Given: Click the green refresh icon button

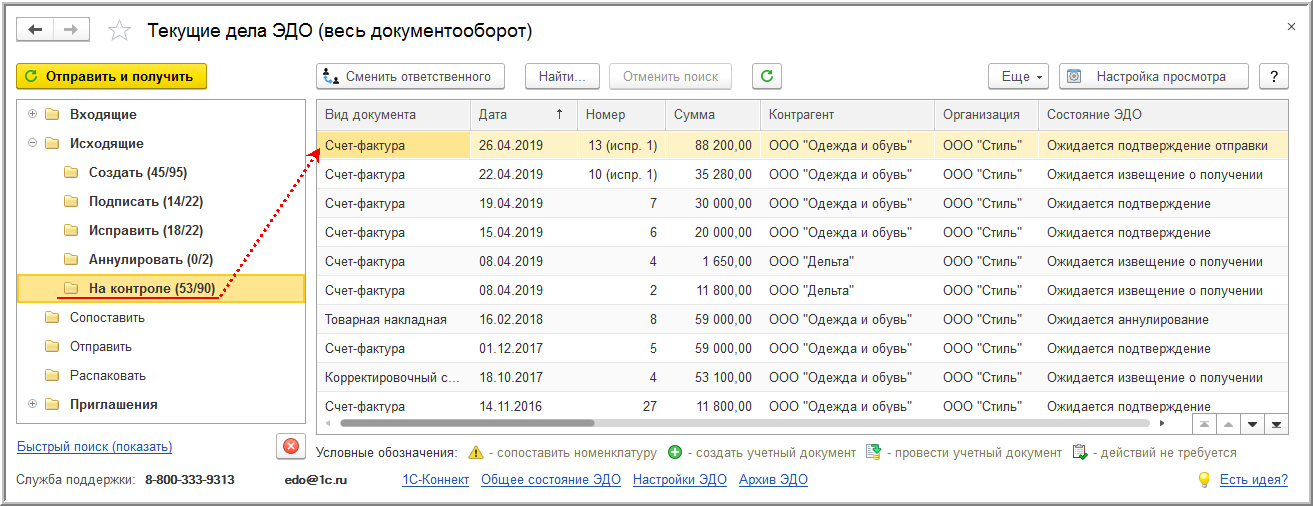Looking at the screenshot, I should pyautogui.click(x=767, y=76).
